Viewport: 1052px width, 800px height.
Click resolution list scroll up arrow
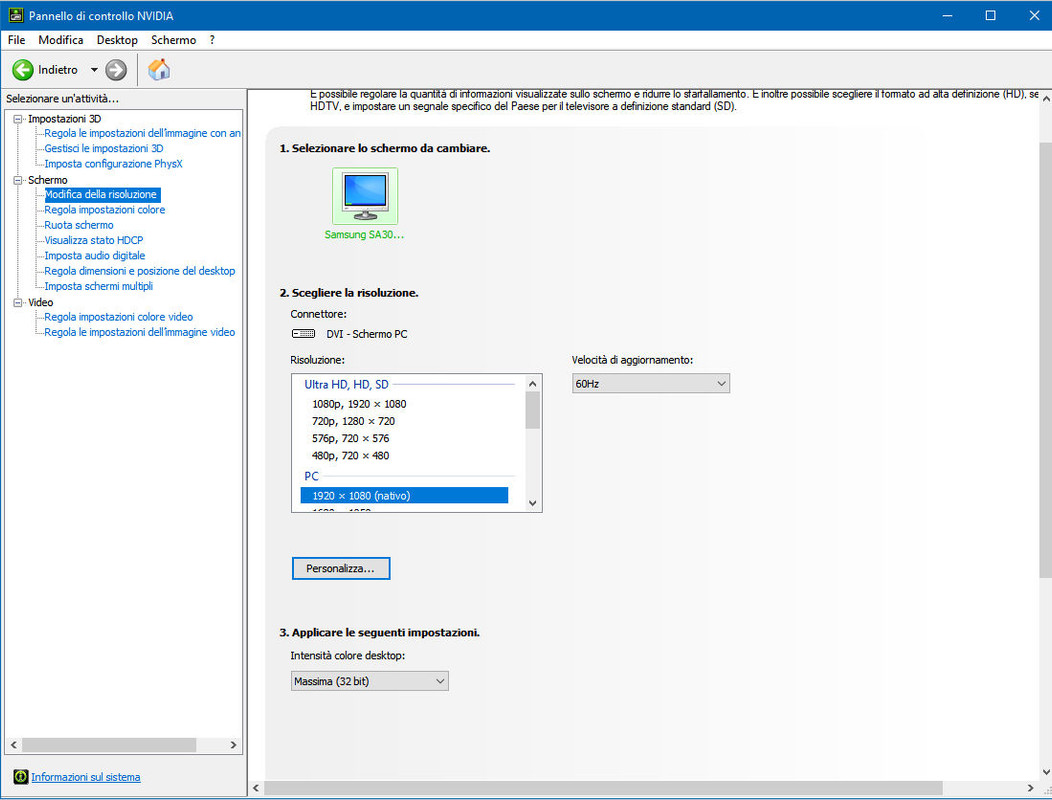(x=533, y=384)
